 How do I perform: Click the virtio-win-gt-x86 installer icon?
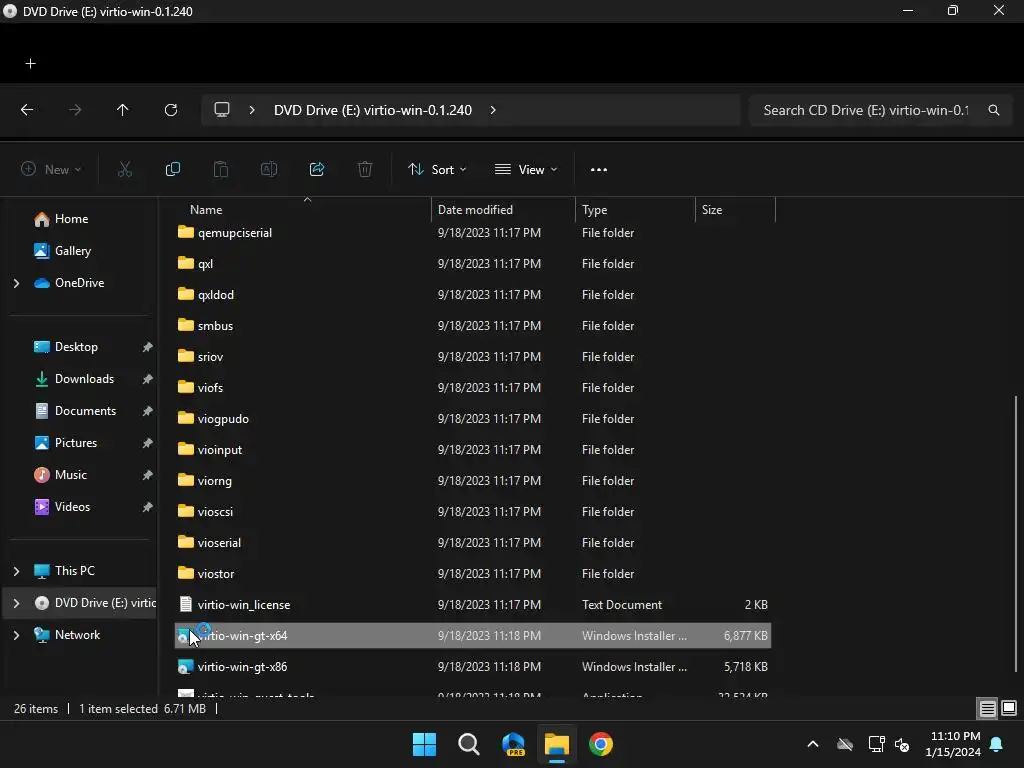pyautogui.click(x=185, y=667)
